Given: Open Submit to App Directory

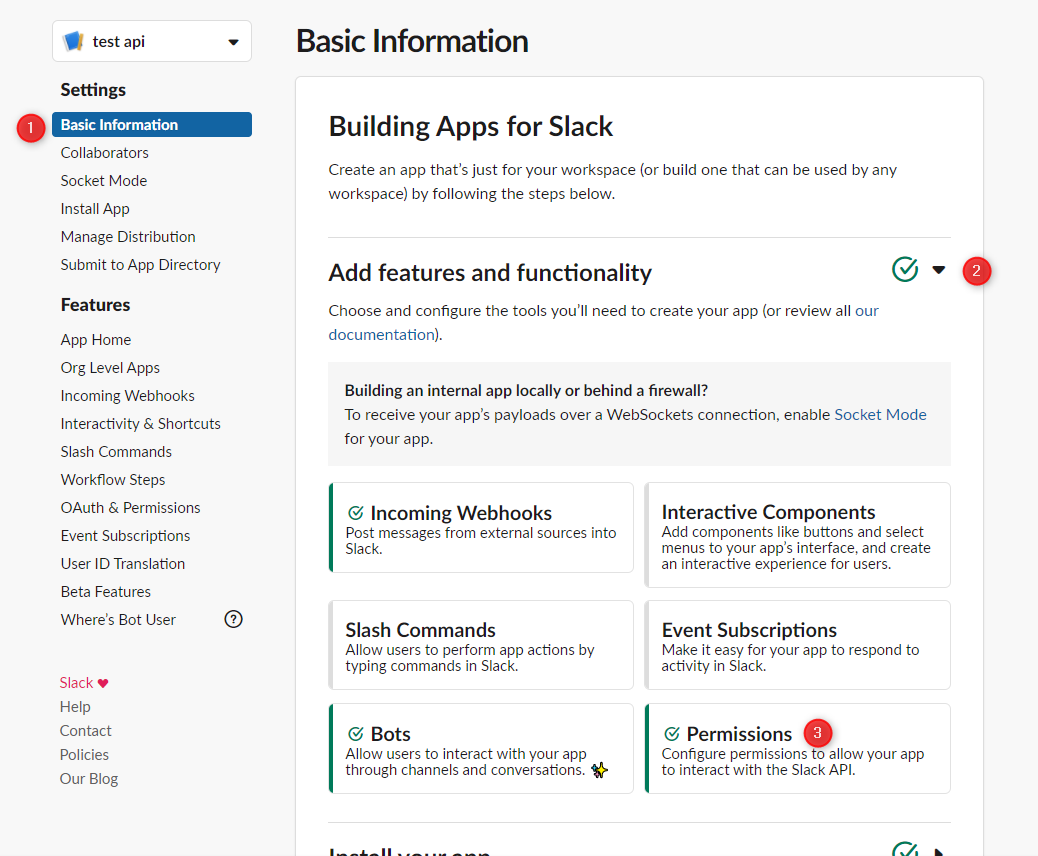Looking at the screenshot, I should 140,265.
